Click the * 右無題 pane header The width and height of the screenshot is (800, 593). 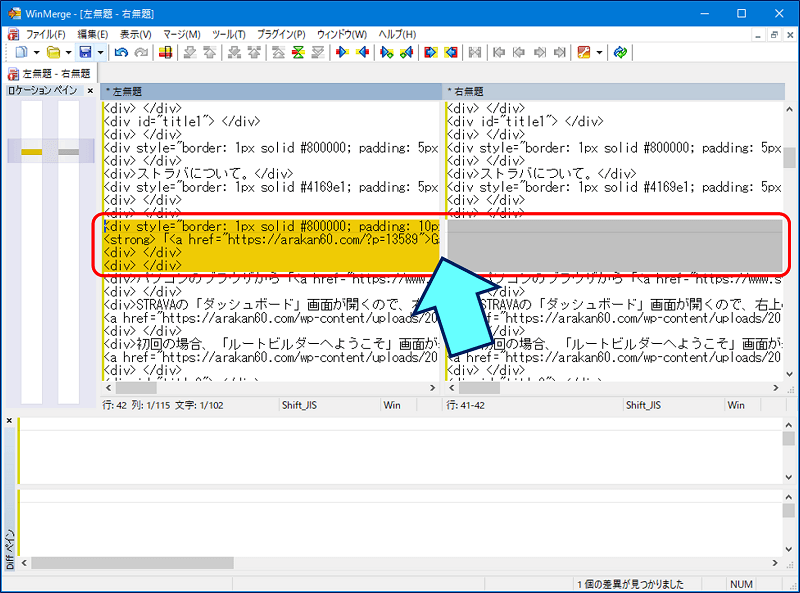click(x=614, y=91)
